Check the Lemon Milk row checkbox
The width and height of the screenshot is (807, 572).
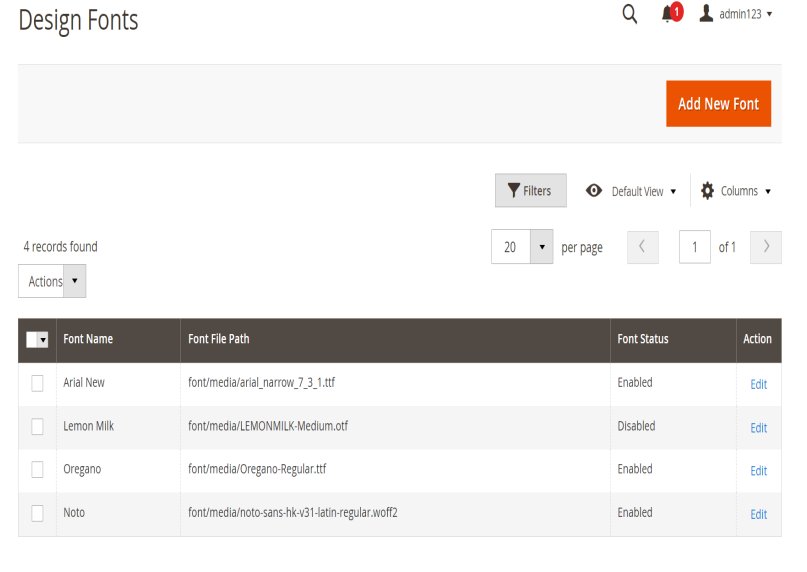coord(37,427)
